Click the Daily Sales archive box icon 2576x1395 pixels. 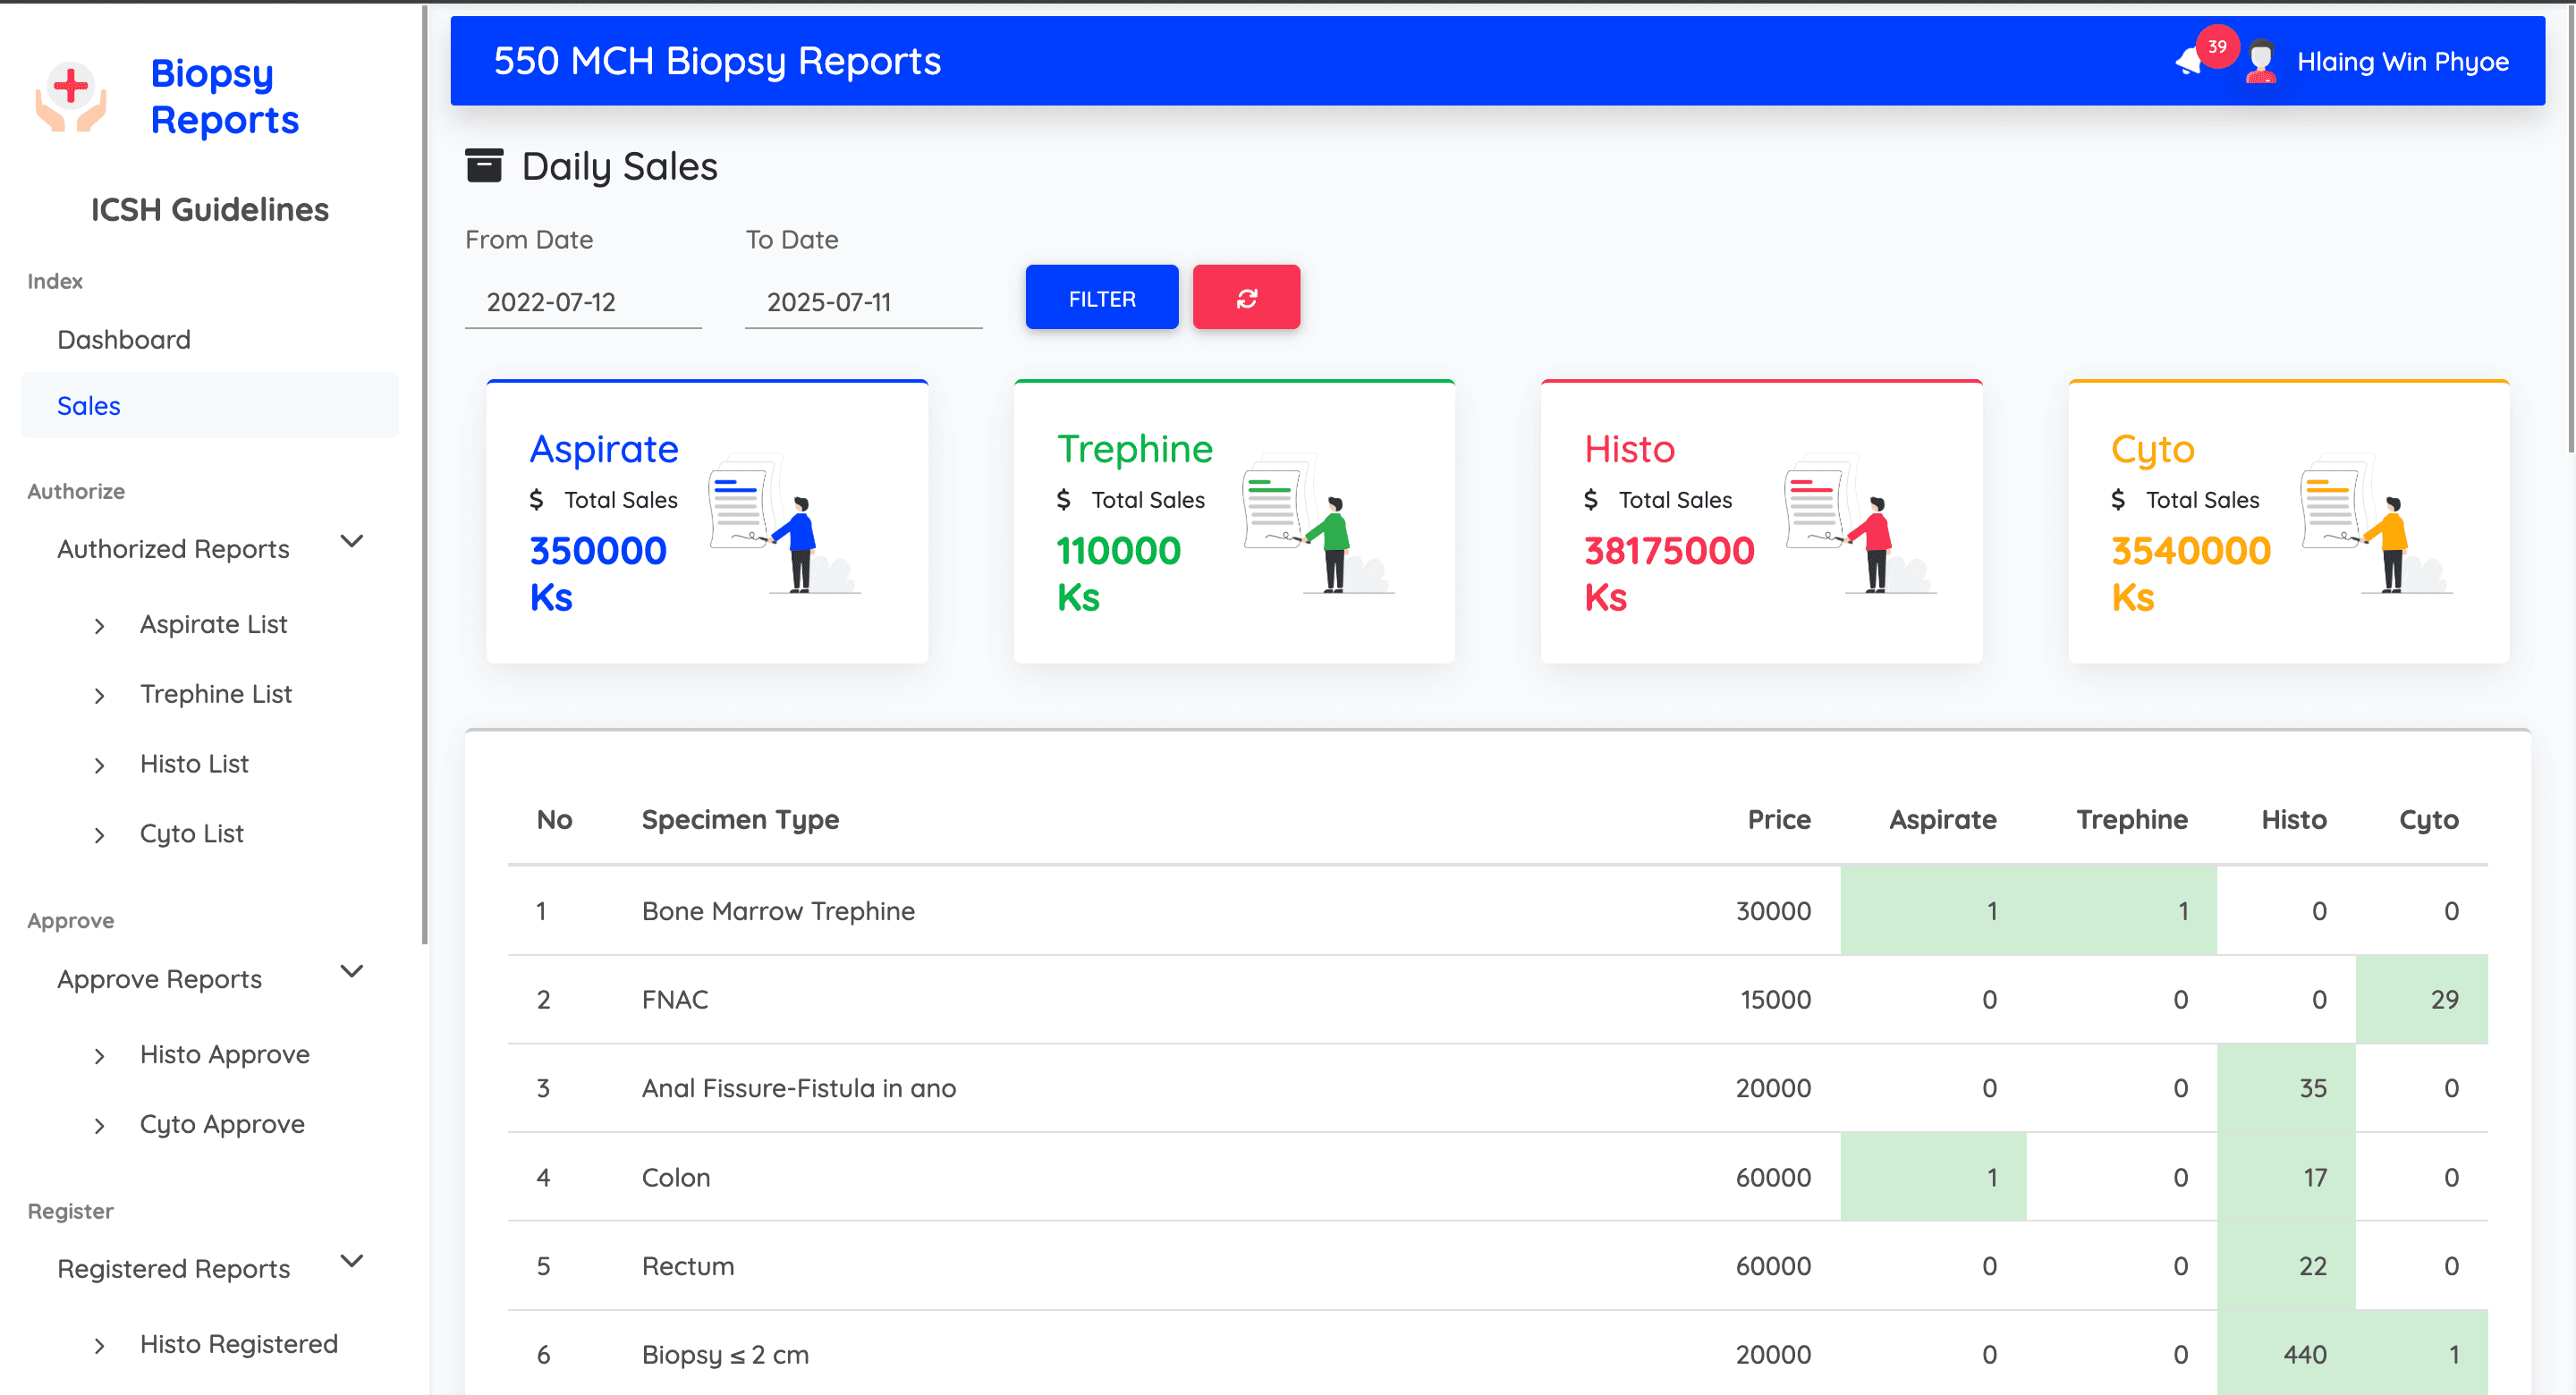point(484,166)
